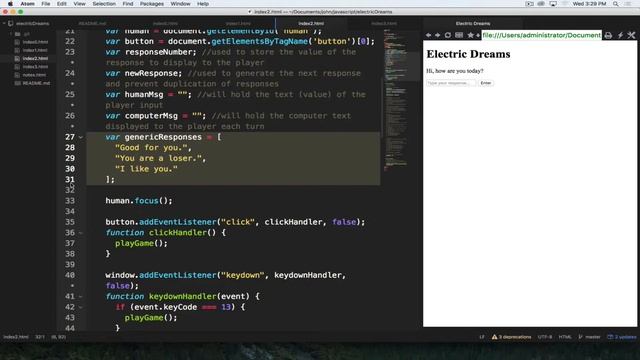Fold the if statement at line 42
This screenshot has height=360, width=640.
(x=81, y=307)
